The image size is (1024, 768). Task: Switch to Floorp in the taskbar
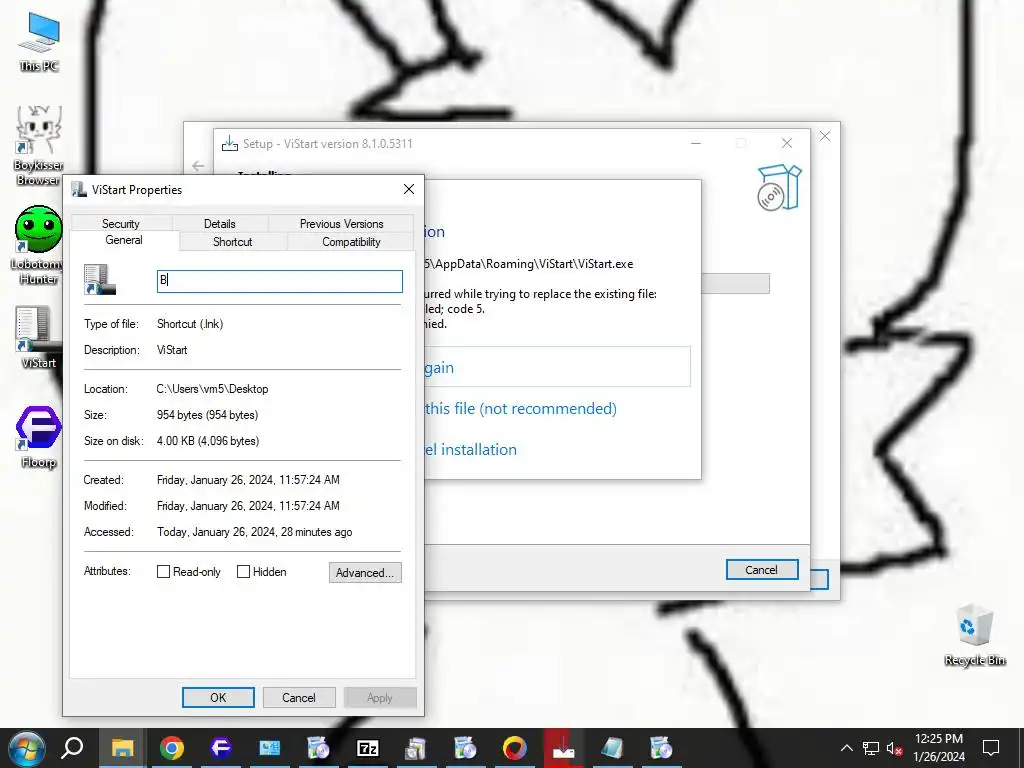(x=221, y=748)
